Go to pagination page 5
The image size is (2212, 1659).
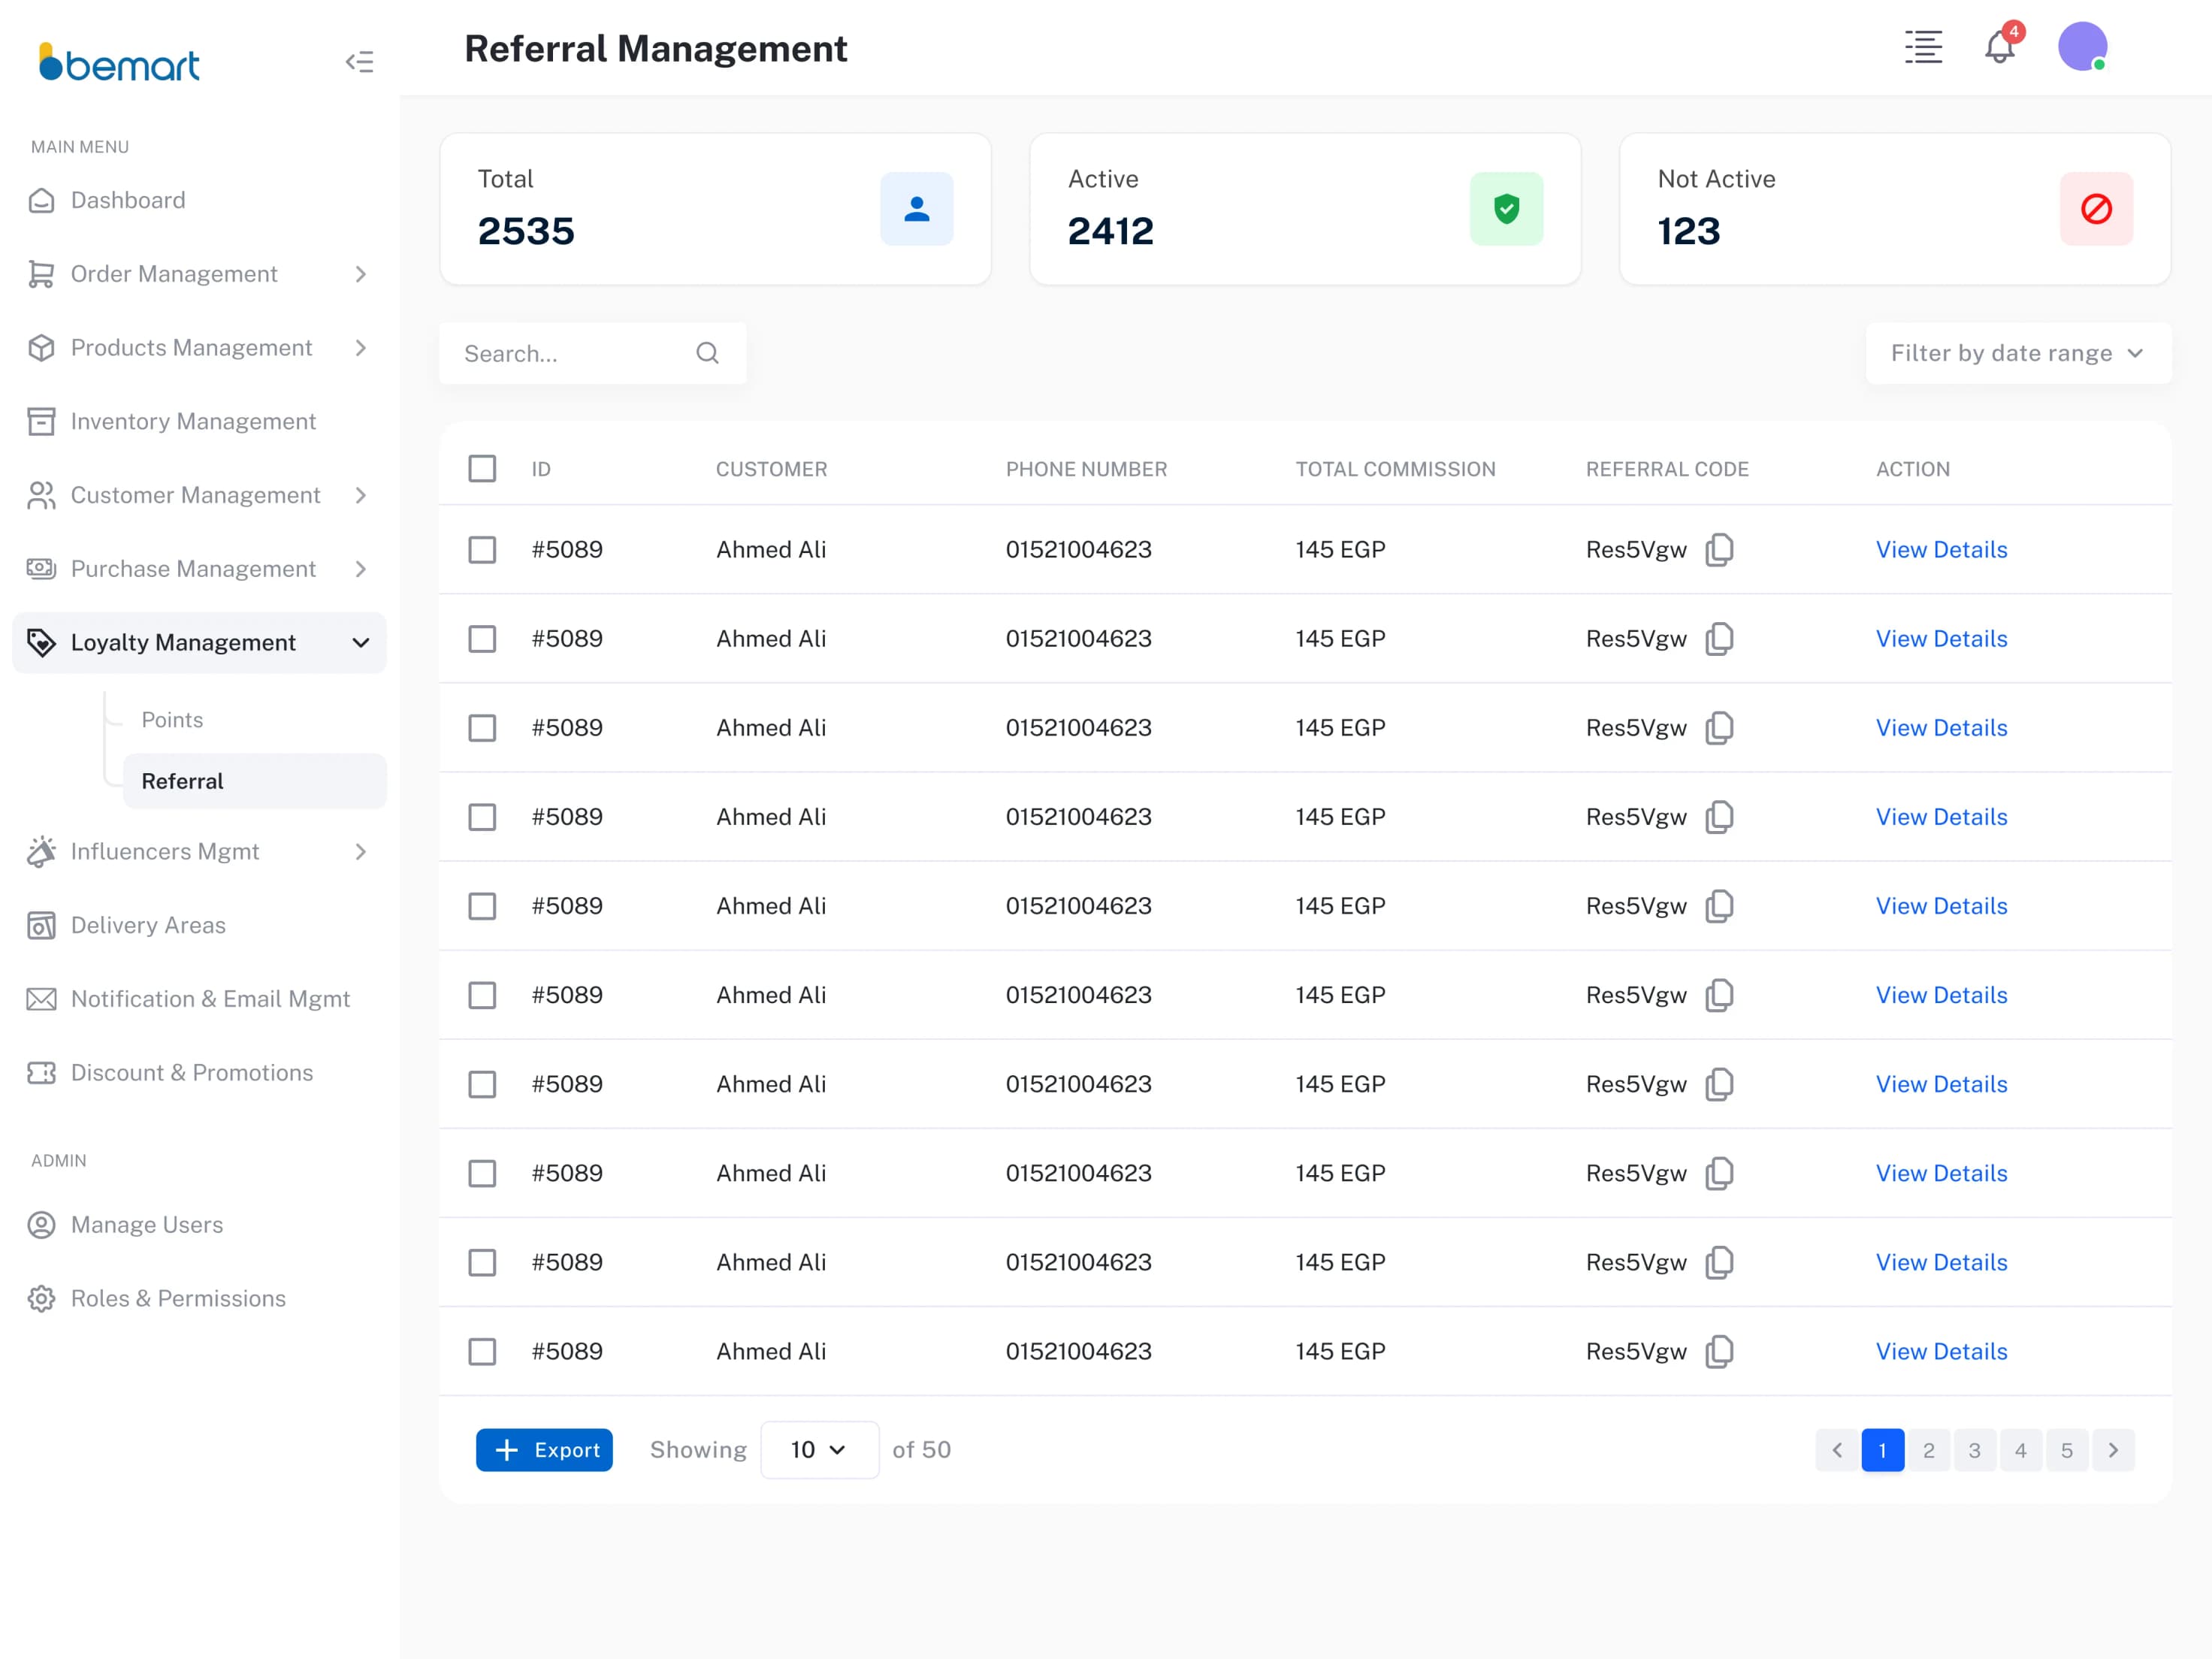click(2066, 1450)
